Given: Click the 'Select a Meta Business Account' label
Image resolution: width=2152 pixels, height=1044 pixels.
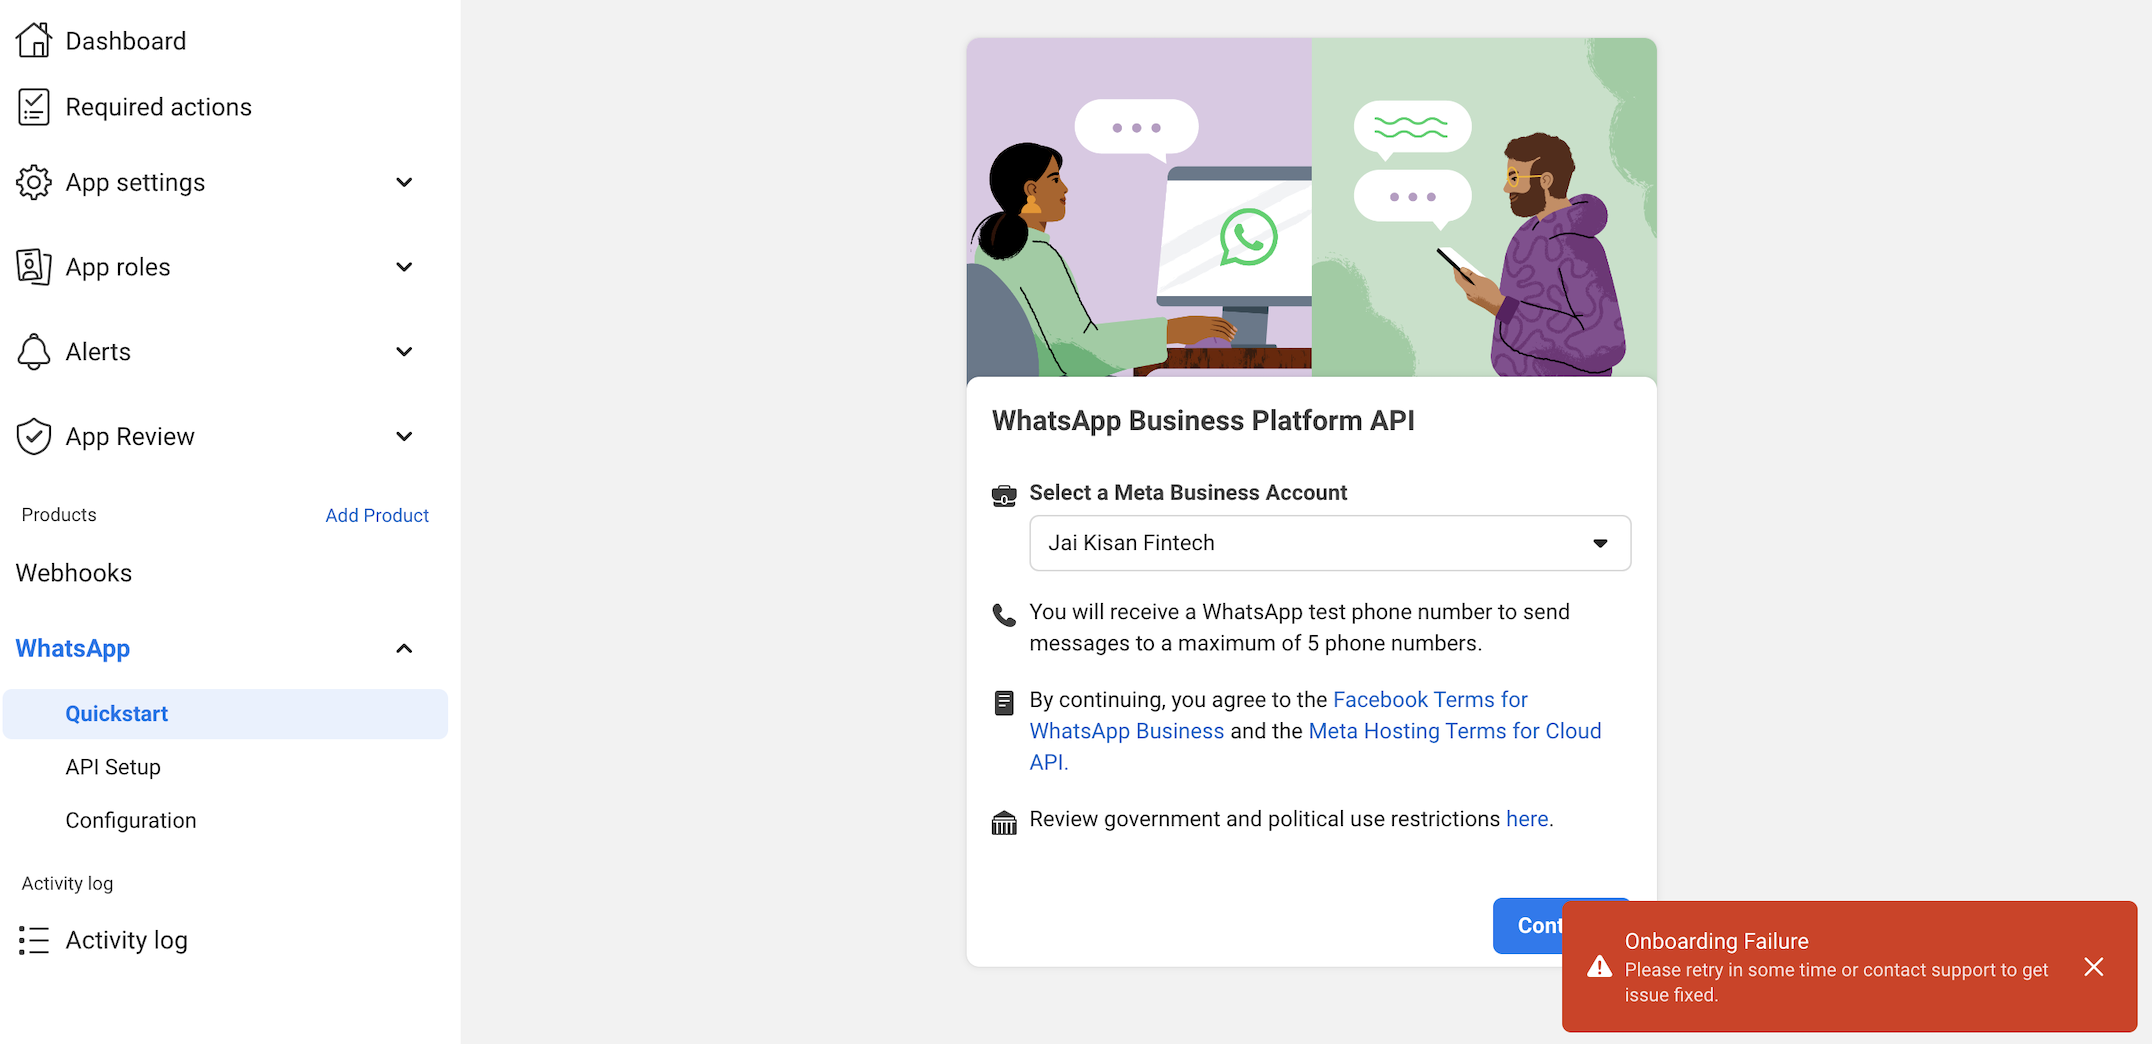Looking at the screenshot, I should (x=1188, y=493).
